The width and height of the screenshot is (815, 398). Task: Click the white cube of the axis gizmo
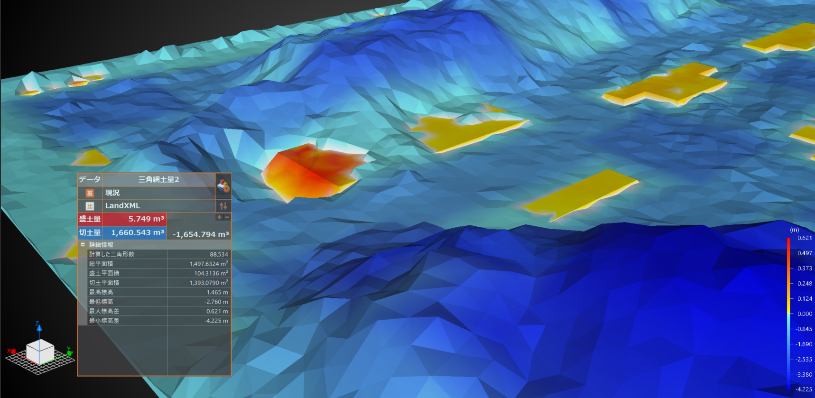[40, 352]
